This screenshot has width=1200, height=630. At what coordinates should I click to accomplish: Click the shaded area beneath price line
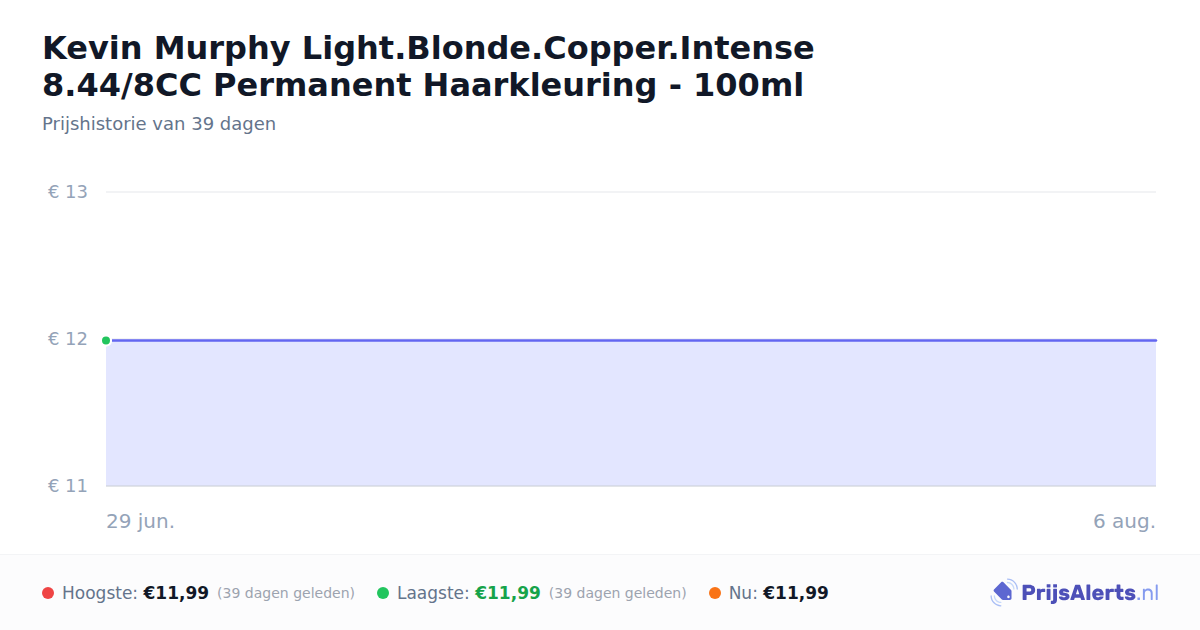631,414
